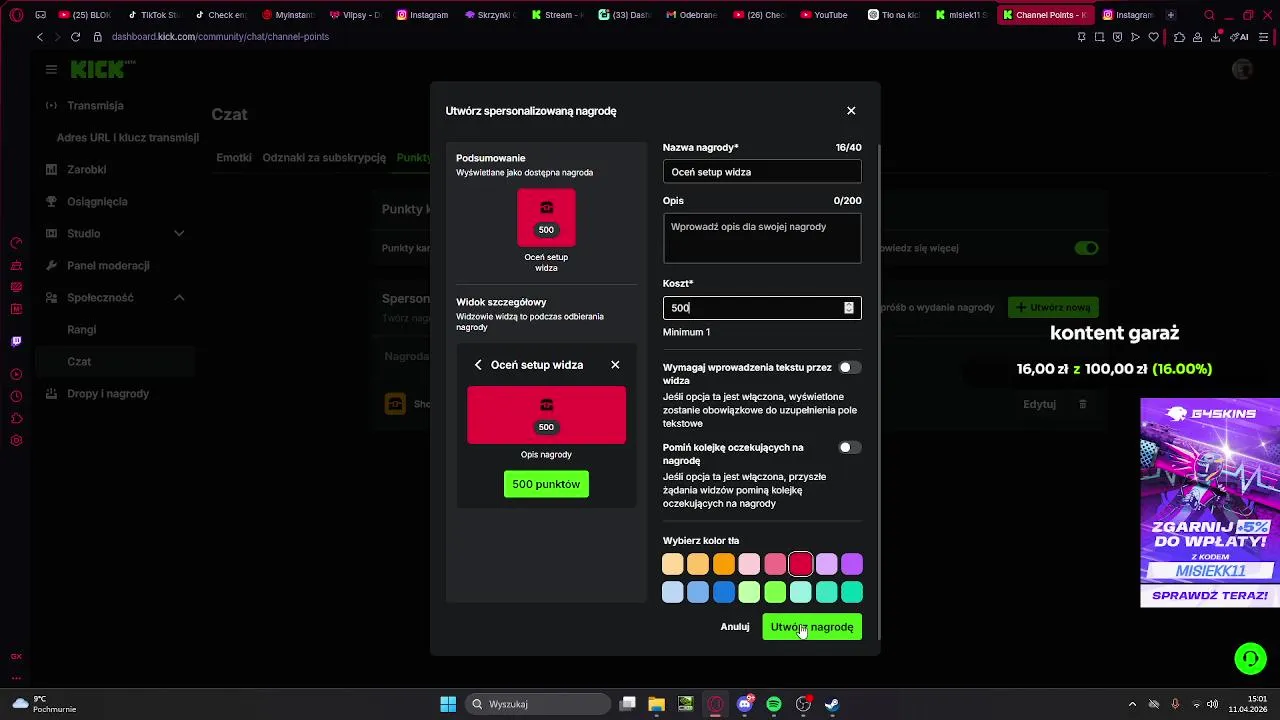Click the Koszt field stepper arrows
Viewport: 1280px width, 720px height.
coord(849,308)
